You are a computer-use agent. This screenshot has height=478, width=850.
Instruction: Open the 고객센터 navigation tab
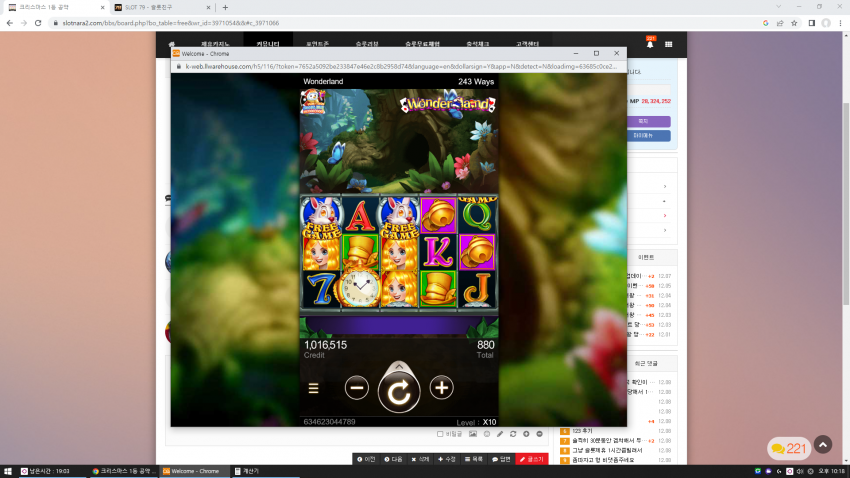527,44
